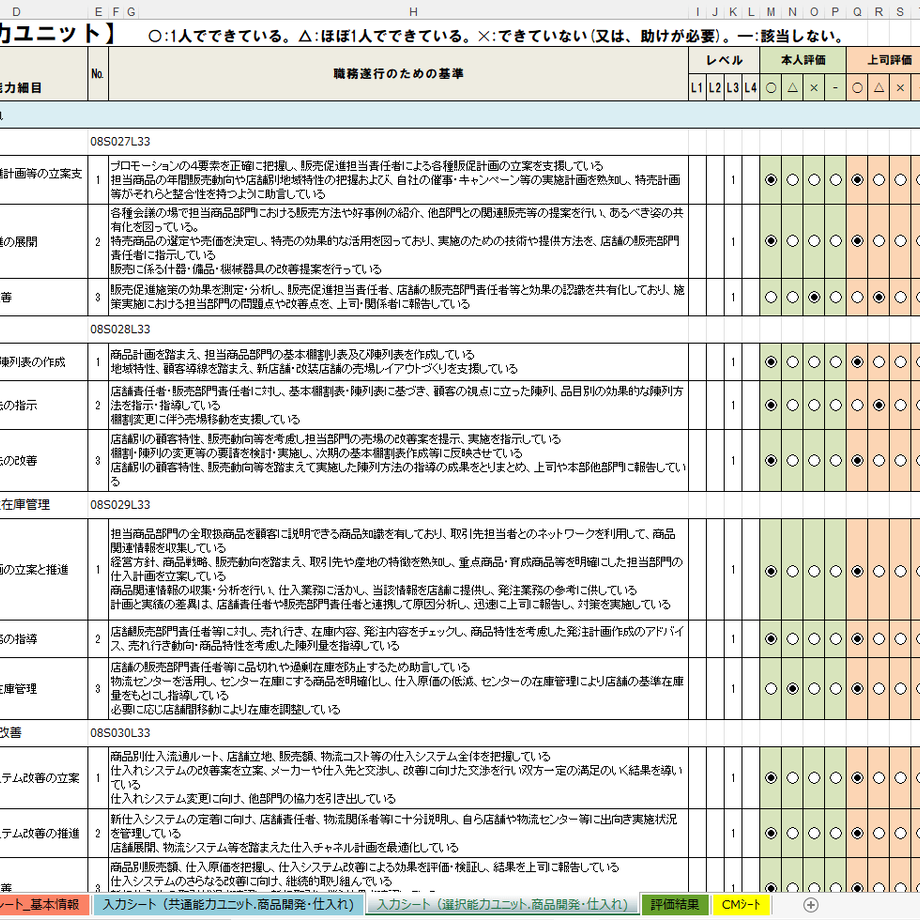Click the 本人評価 header cell
The width and height of the screenshot is (920, 920).
pos(803,60)
